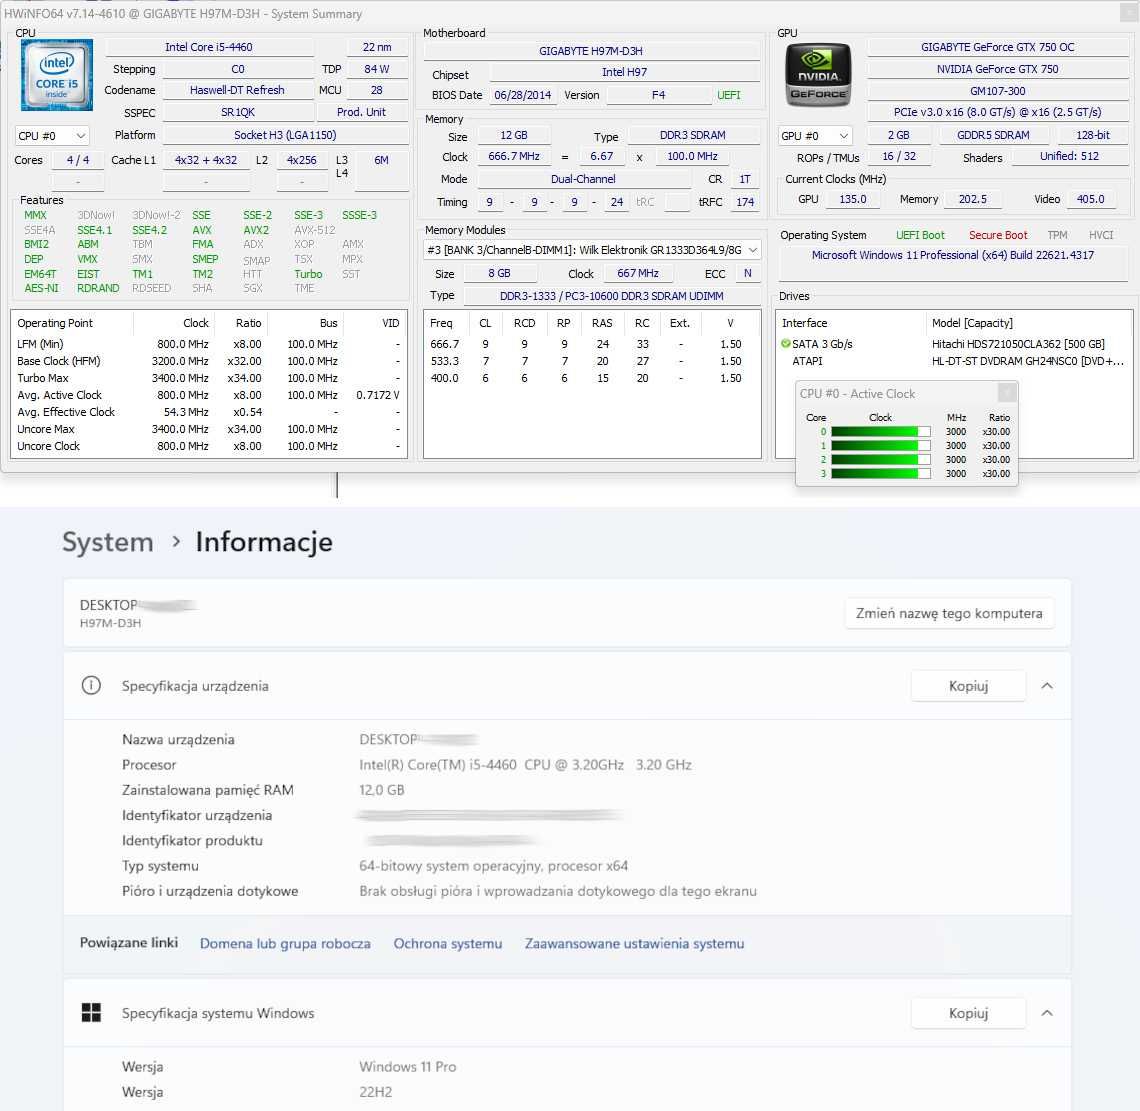The height and width of the screenshot is (1111, 1140).
Task: Select the Turbo Max operating point row
Action: click(x=209, y=378)
